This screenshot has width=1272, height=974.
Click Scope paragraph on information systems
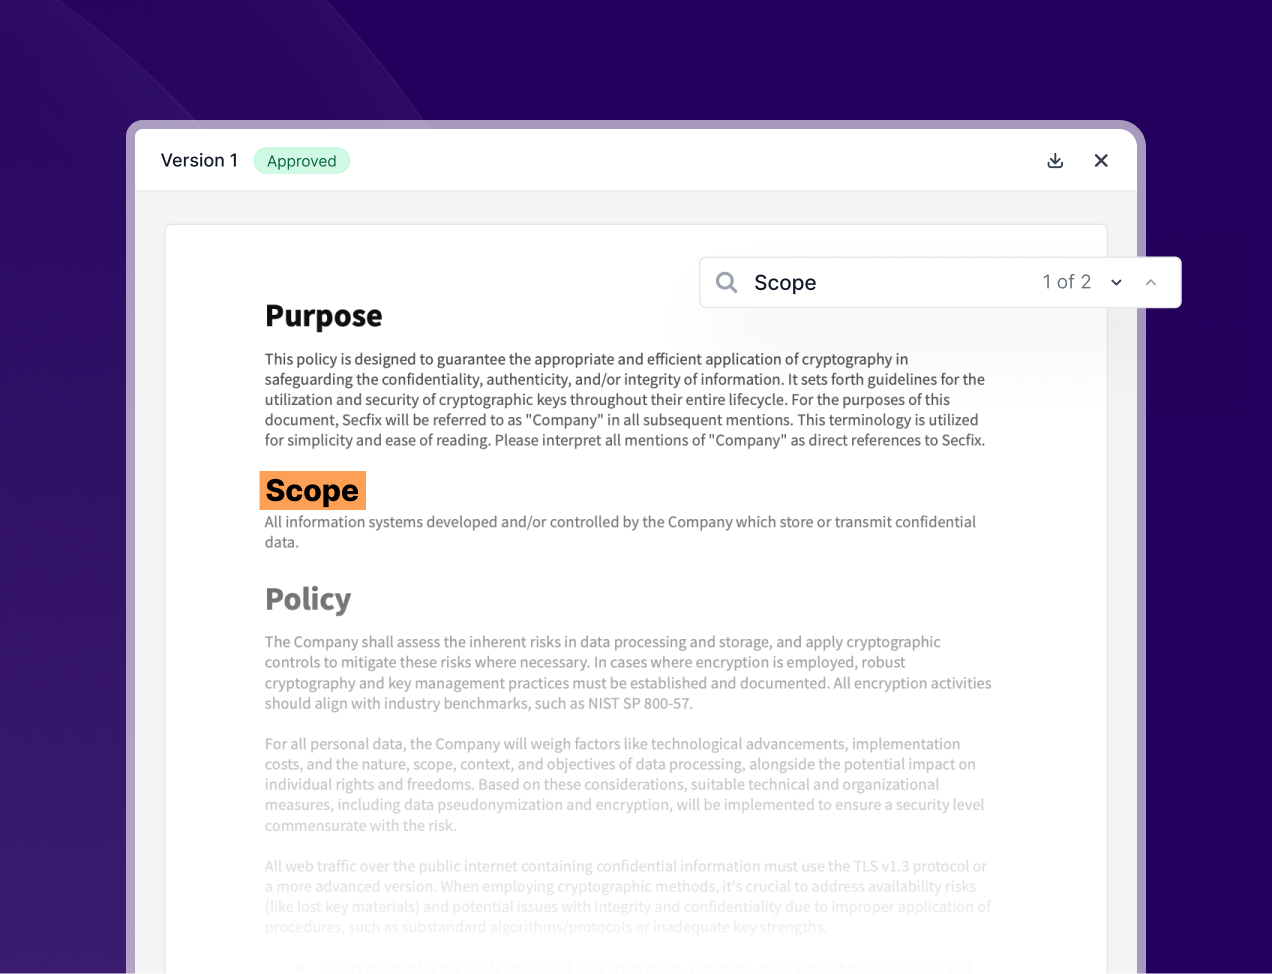[x=620, y=532]
